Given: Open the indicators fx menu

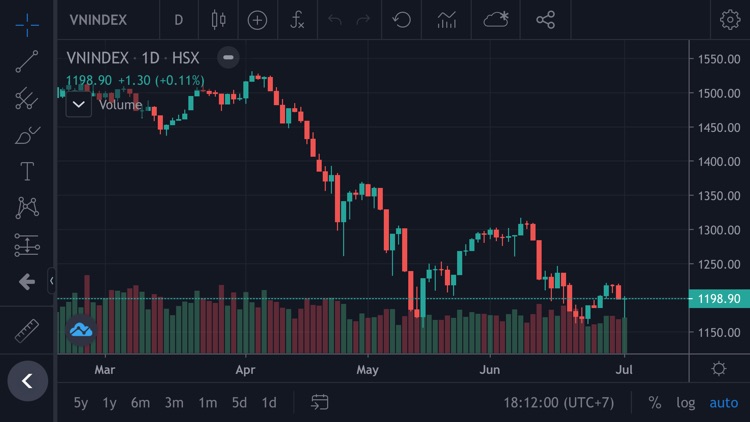Looking at the screenshot, I should 297,19.
